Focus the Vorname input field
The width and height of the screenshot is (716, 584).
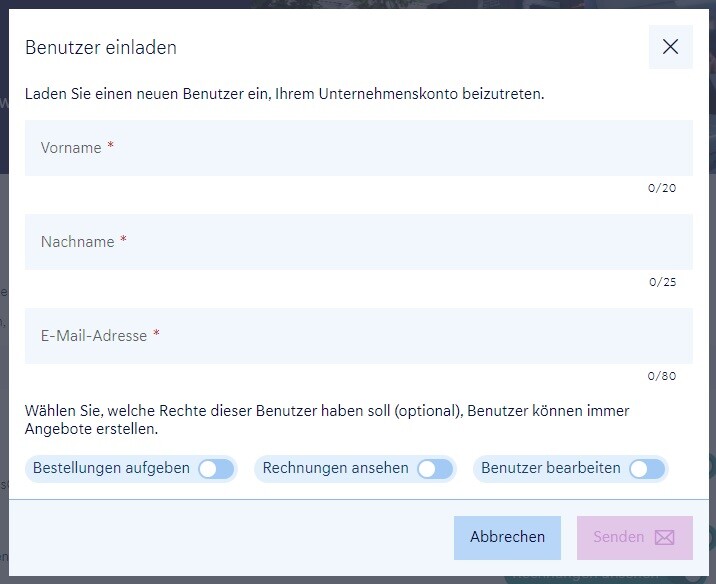coord(358,148)
